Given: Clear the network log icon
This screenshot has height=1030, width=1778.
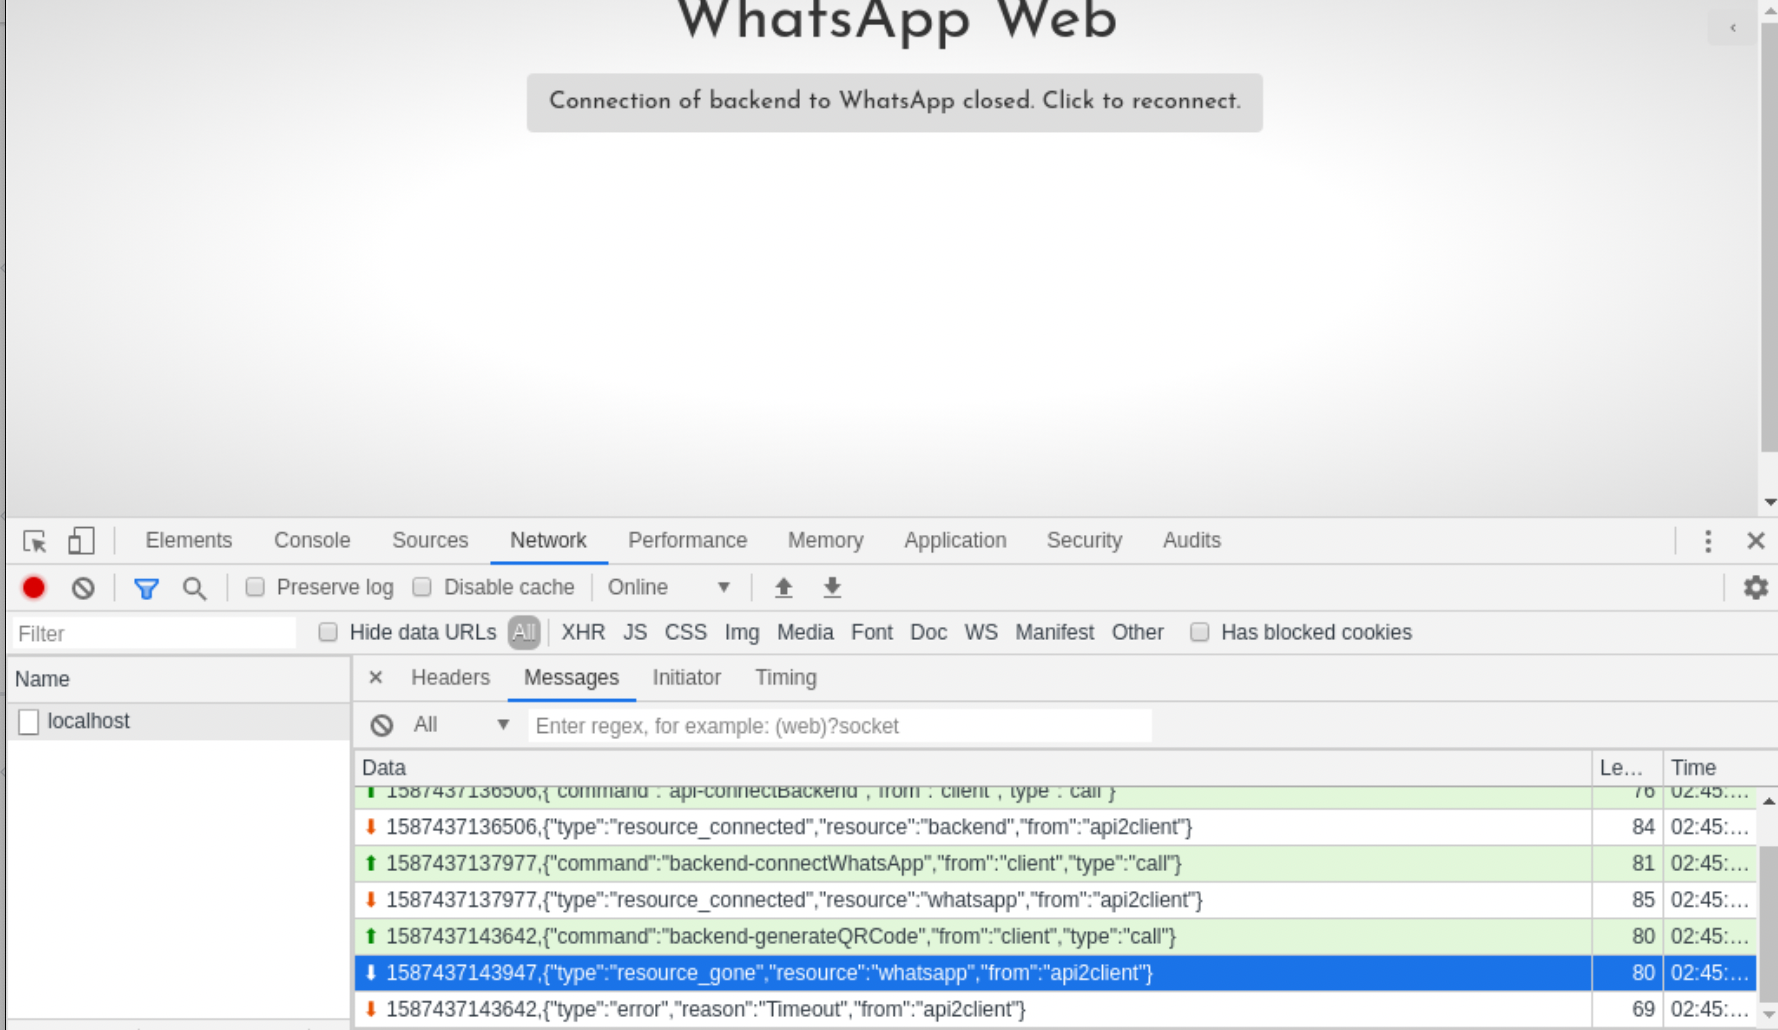Looking at the screenshot, I should click(83, 588).
